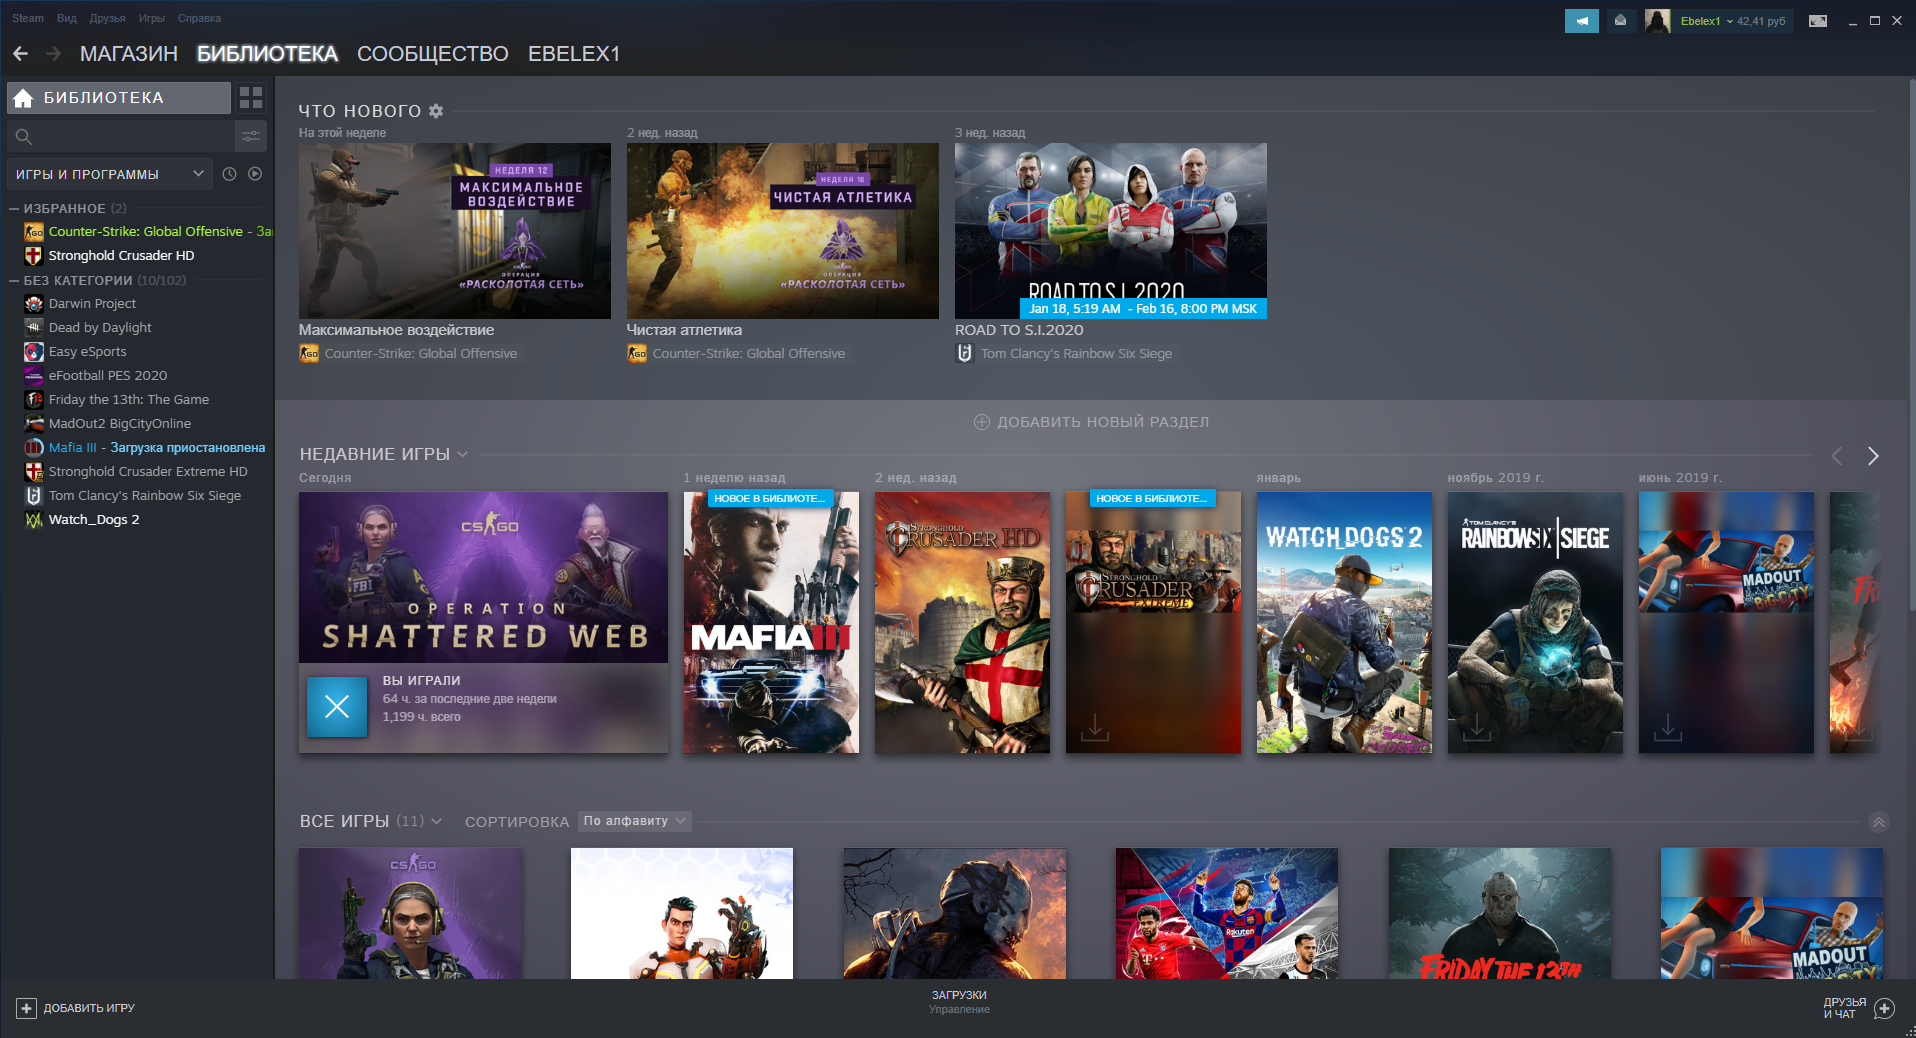Screen dimensions: 1916x1038
Task: Click the wallet balance 42,41 руб
Action: point(1761,21)
